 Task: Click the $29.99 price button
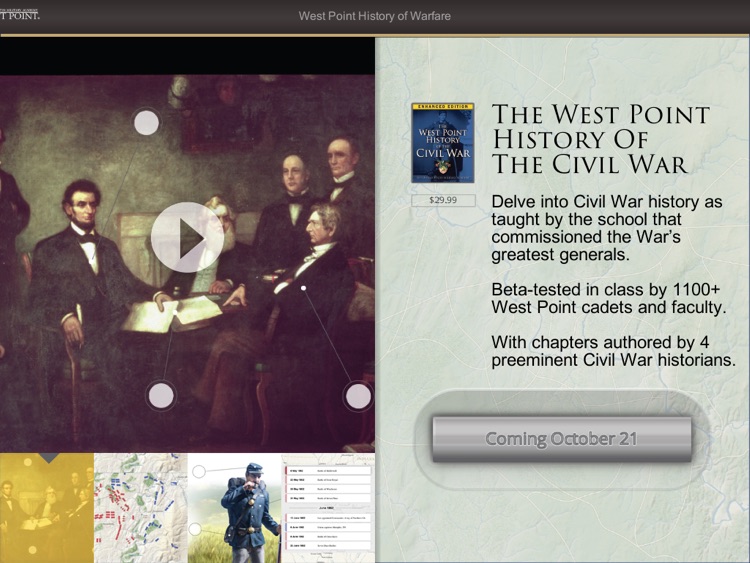click(x=443, y=200)
